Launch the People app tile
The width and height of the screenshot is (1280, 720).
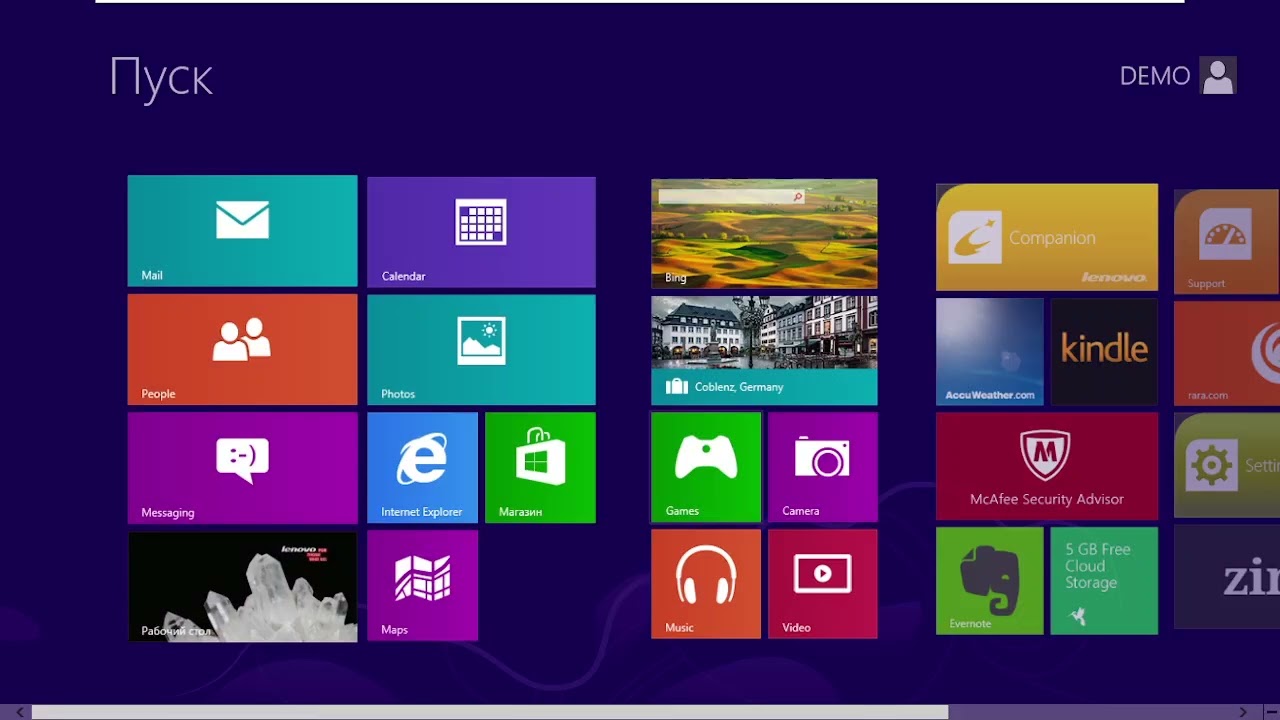click(242, 349)
